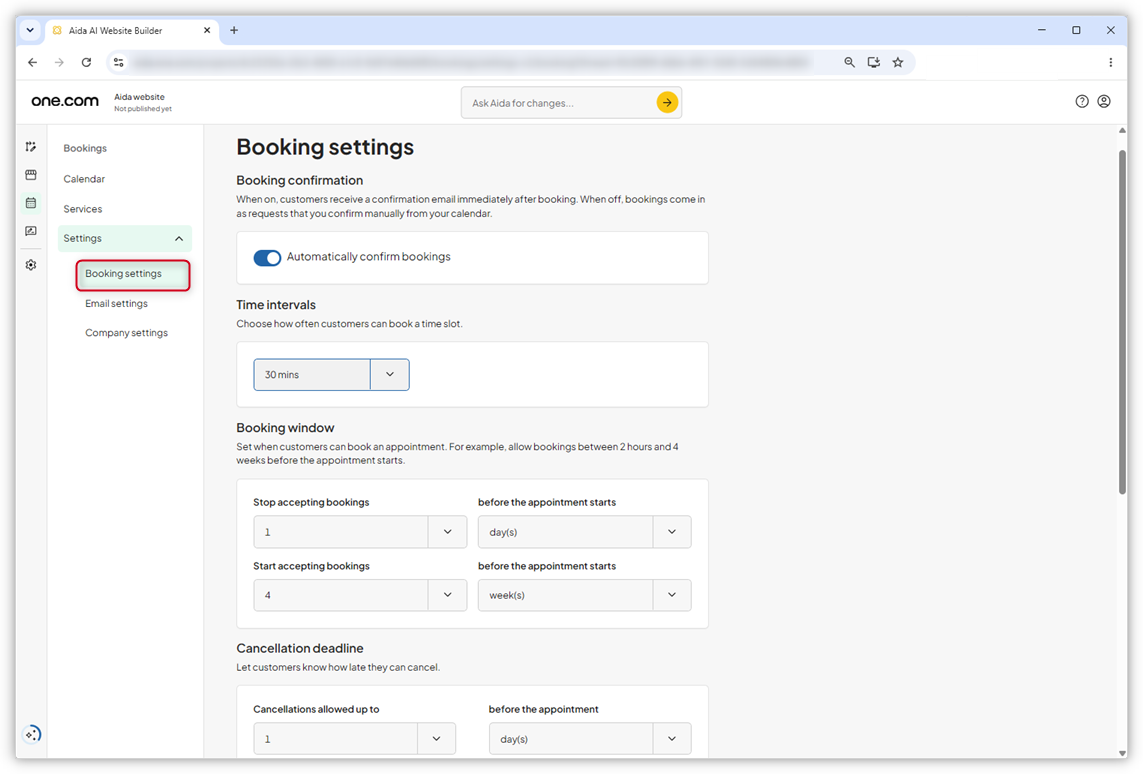The width and height of the screenshot is (1143, 774).
Task: Open Stop accepting bookings number dropdown
Action: pos(360,532)
